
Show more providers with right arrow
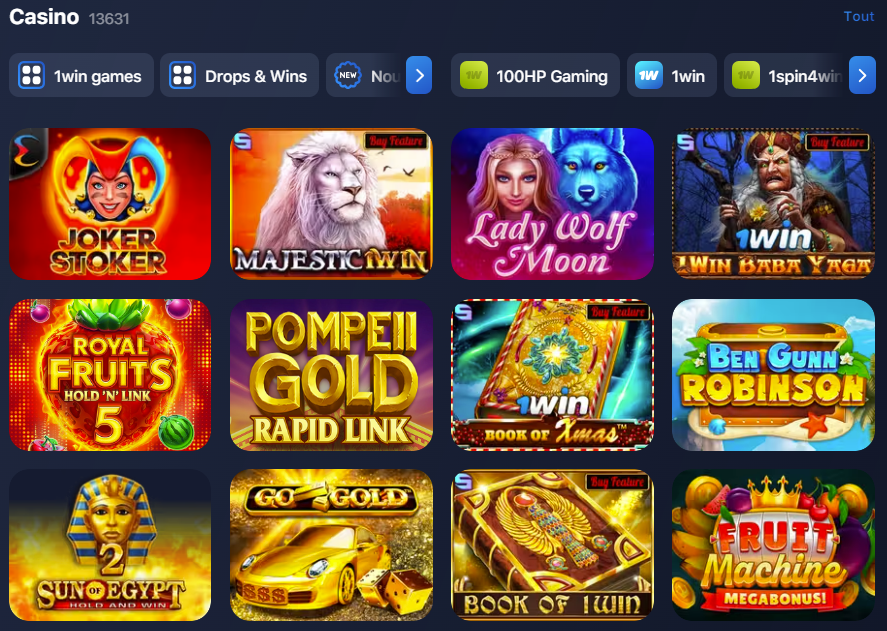(x=862, y=75)
